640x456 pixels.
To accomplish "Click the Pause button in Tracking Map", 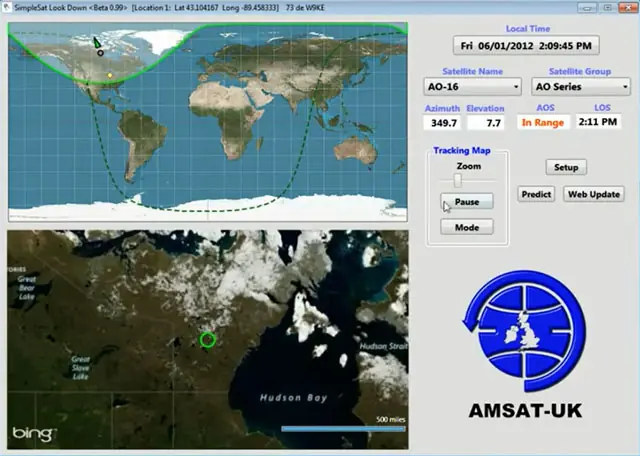I will (x=467, y=202).
